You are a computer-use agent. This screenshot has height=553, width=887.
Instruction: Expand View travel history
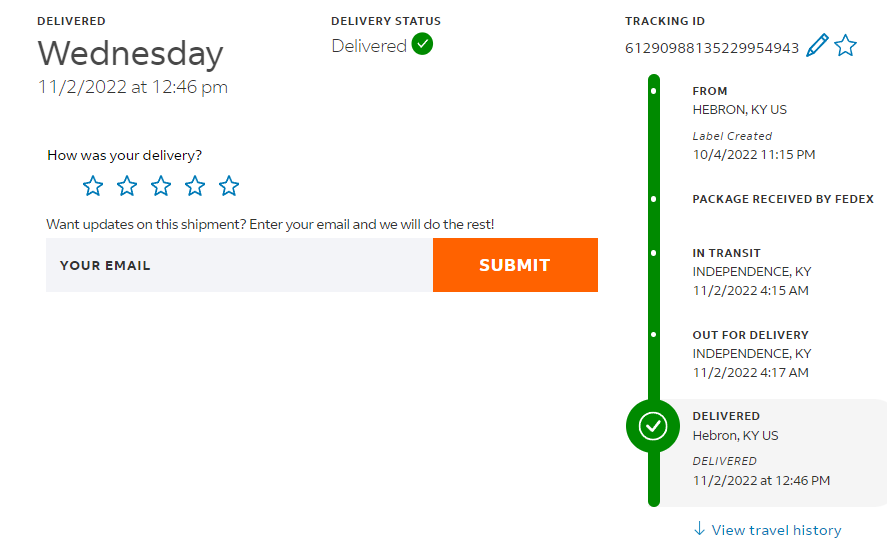[776, 530]
